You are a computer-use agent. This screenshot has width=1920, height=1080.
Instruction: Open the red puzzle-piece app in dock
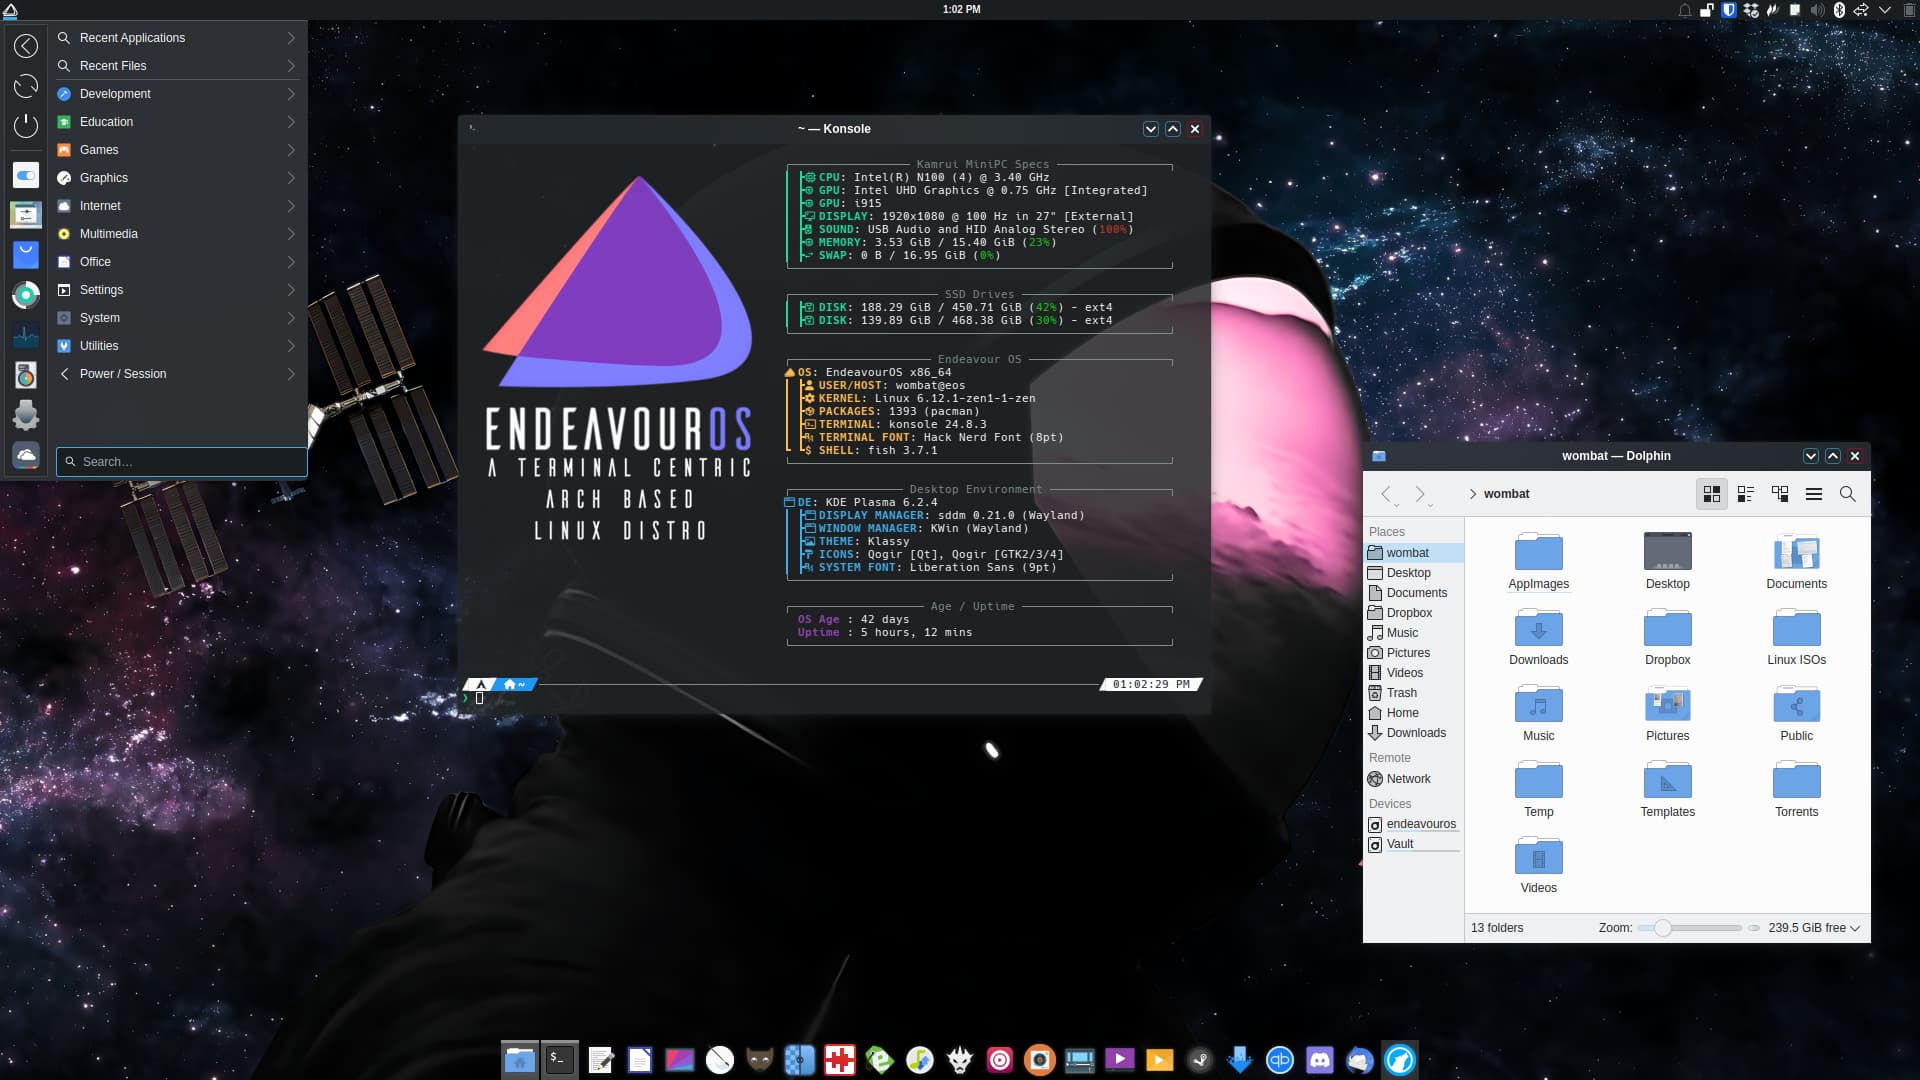click(x=840, y=1059)
